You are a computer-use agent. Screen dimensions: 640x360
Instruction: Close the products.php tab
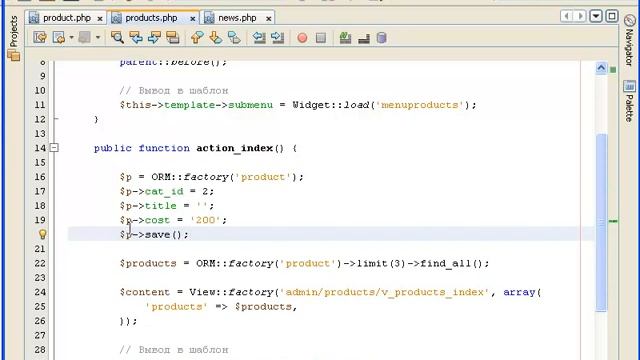pyautogui.click(x=192, y=19)
